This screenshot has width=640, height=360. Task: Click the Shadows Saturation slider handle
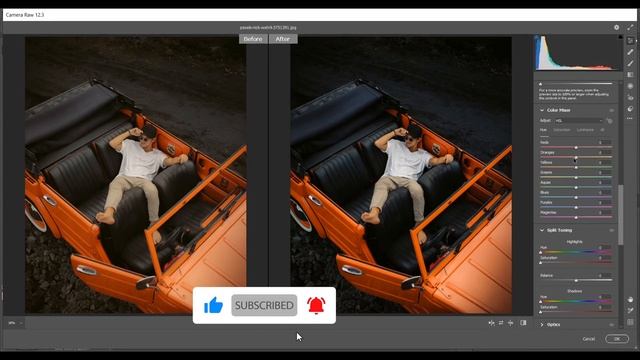(540, 312)
